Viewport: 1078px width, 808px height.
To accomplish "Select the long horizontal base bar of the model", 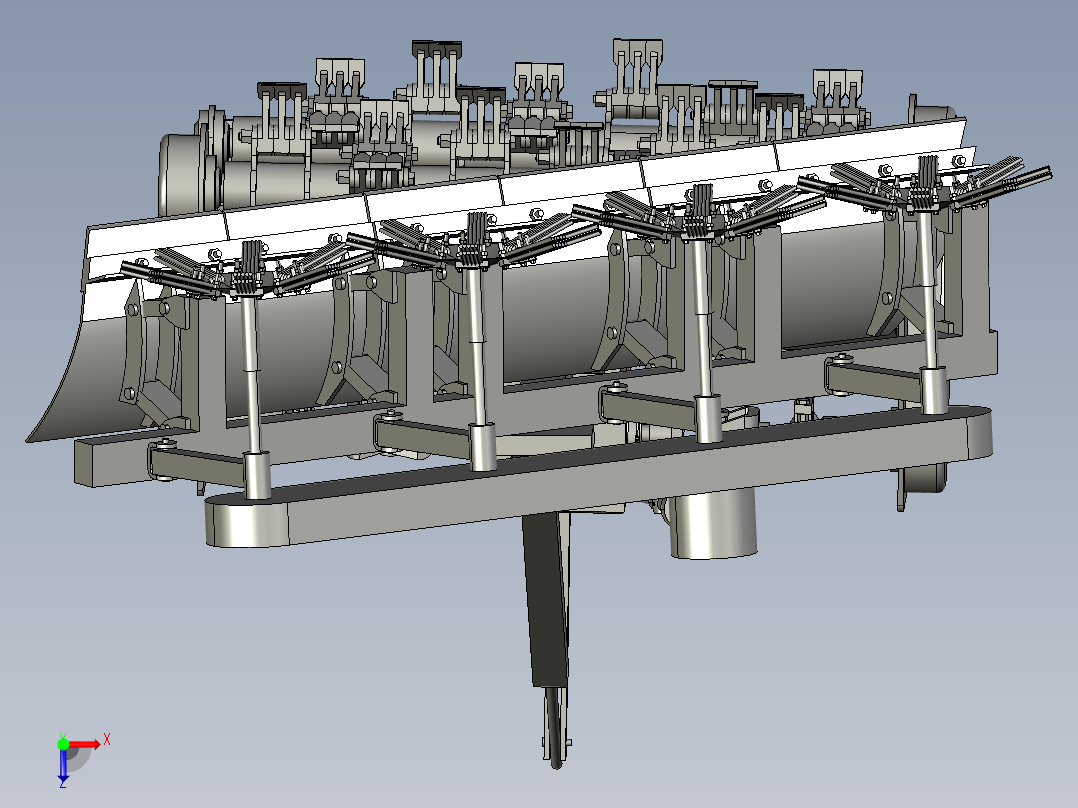I will [598, 477].
